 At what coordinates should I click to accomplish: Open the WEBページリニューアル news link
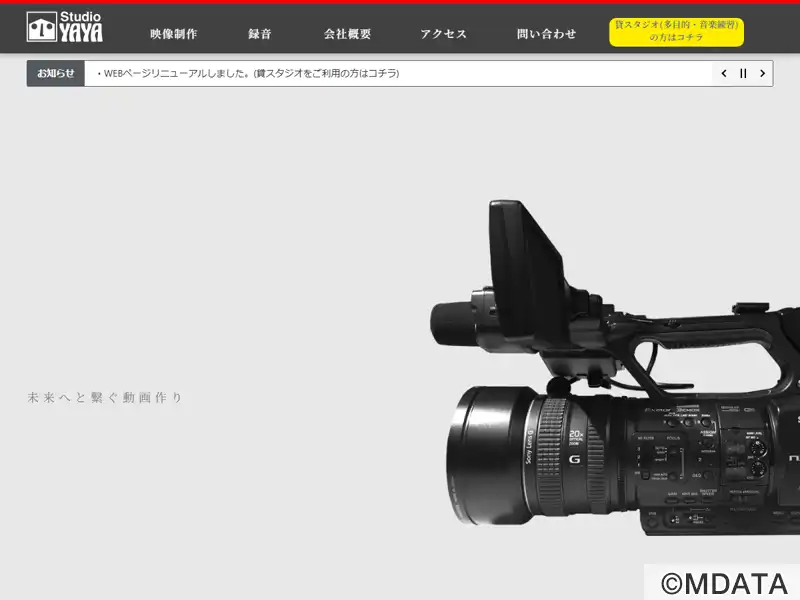pyautogui.click(x=248, y=73)
